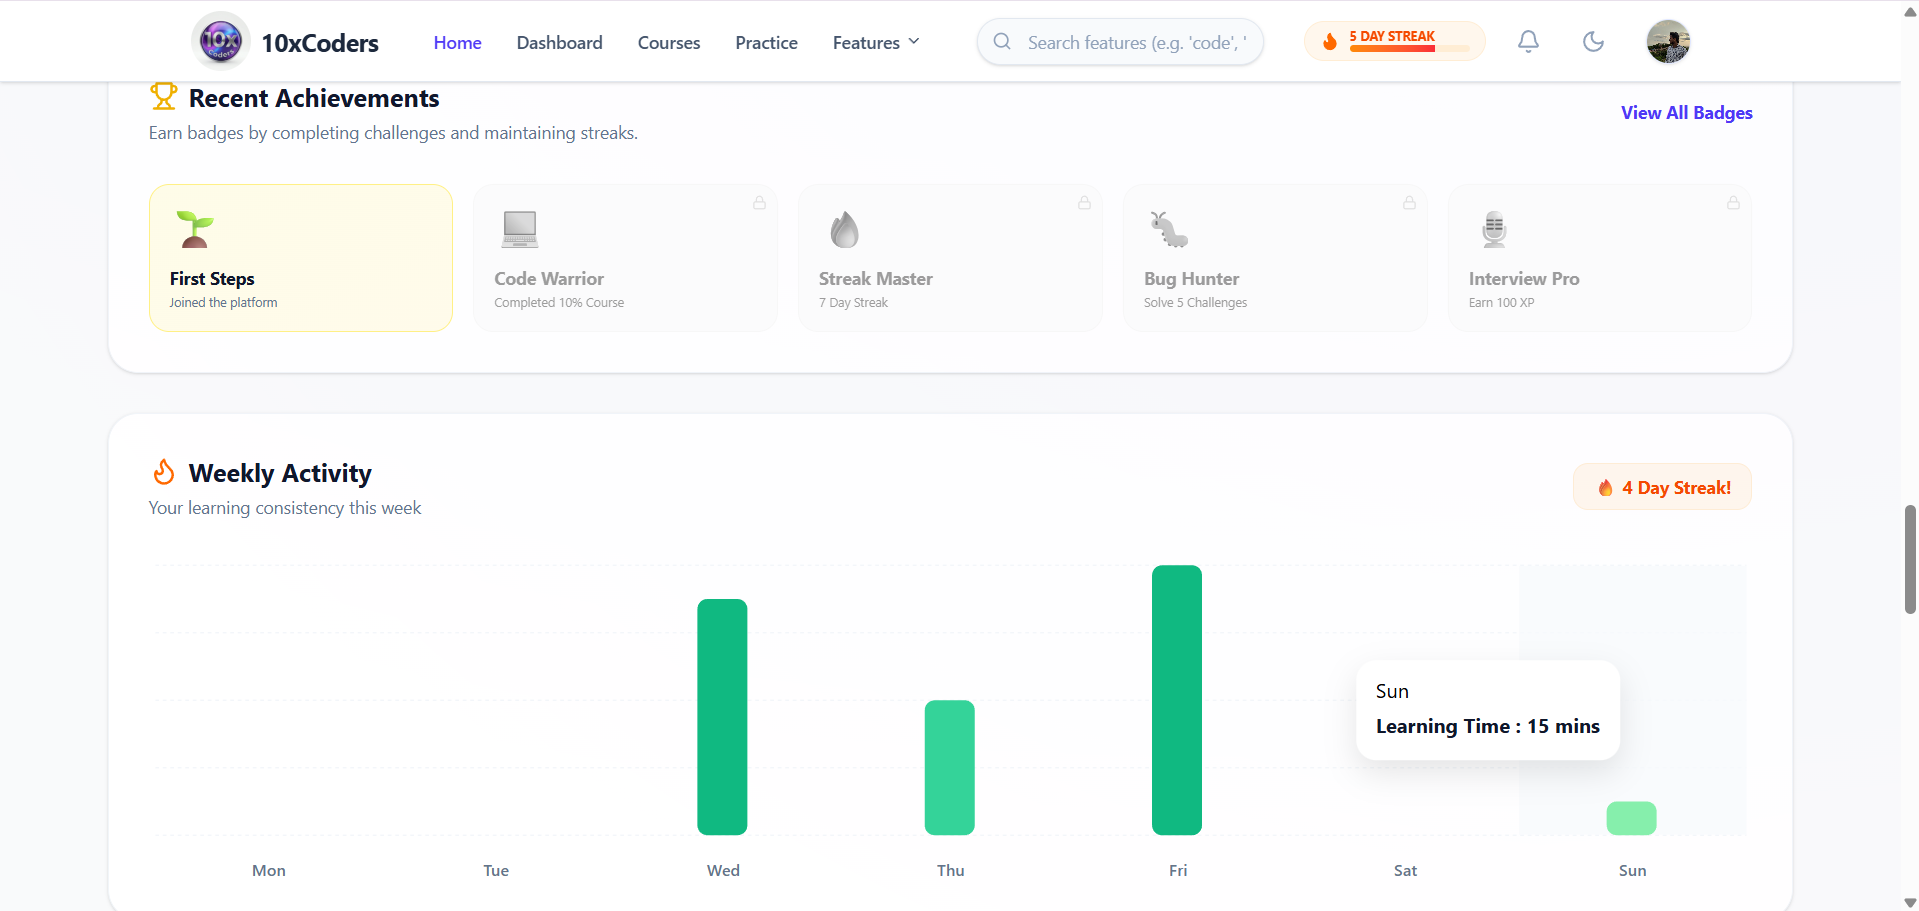This screenshot has height=911, width=1919.
Task: Click the 'Solve 5 Challenges' text
Action: pos(1196,303)
